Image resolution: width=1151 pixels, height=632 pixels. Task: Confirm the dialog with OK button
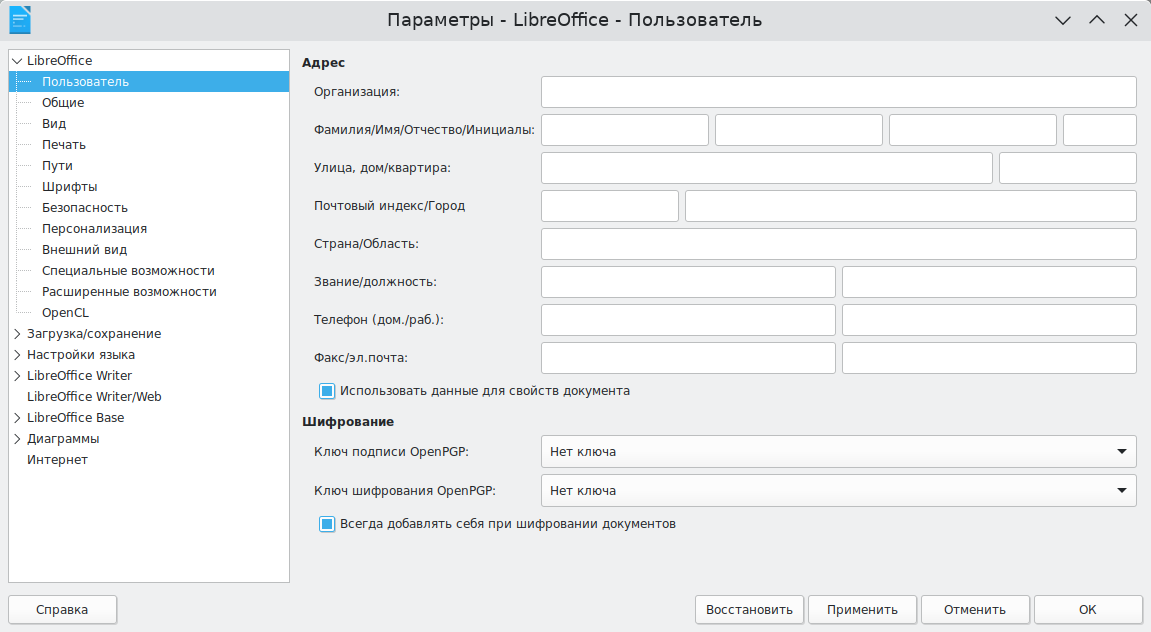(1088, 610)
